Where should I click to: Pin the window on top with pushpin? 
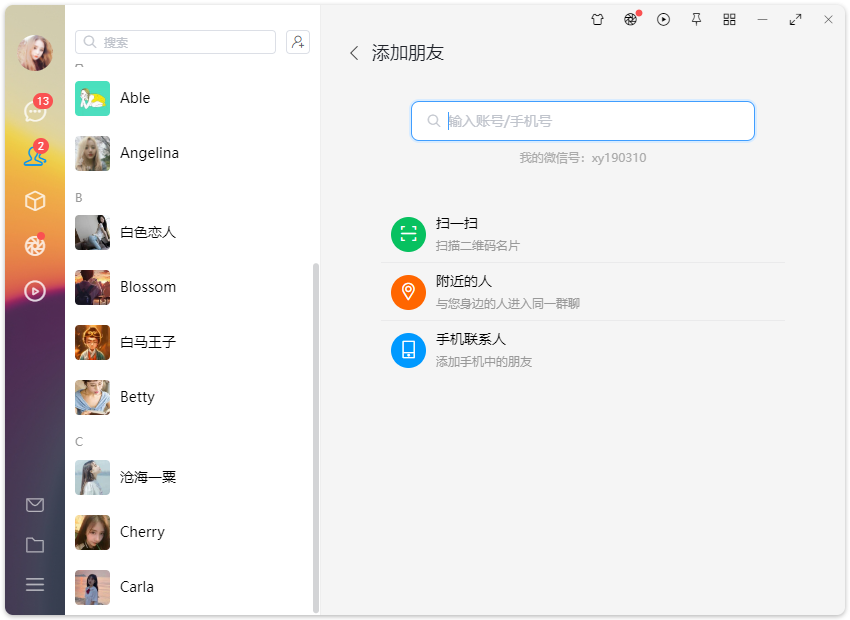pyautogui.click(x=696, y=19)
